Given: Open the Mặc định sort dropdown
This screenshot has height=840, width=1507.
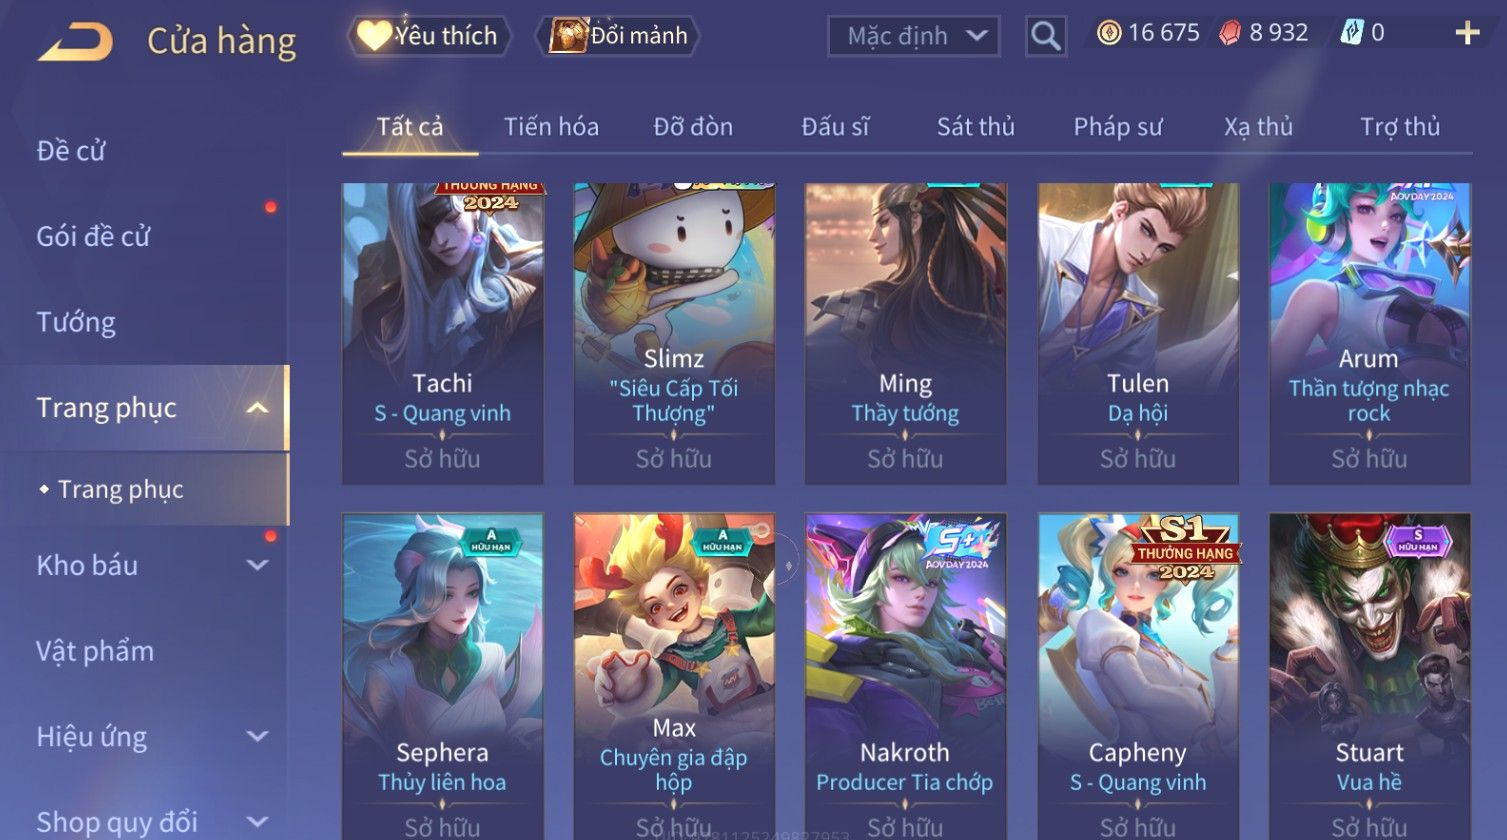Looking at the screenshot, I should click(914, 36).
